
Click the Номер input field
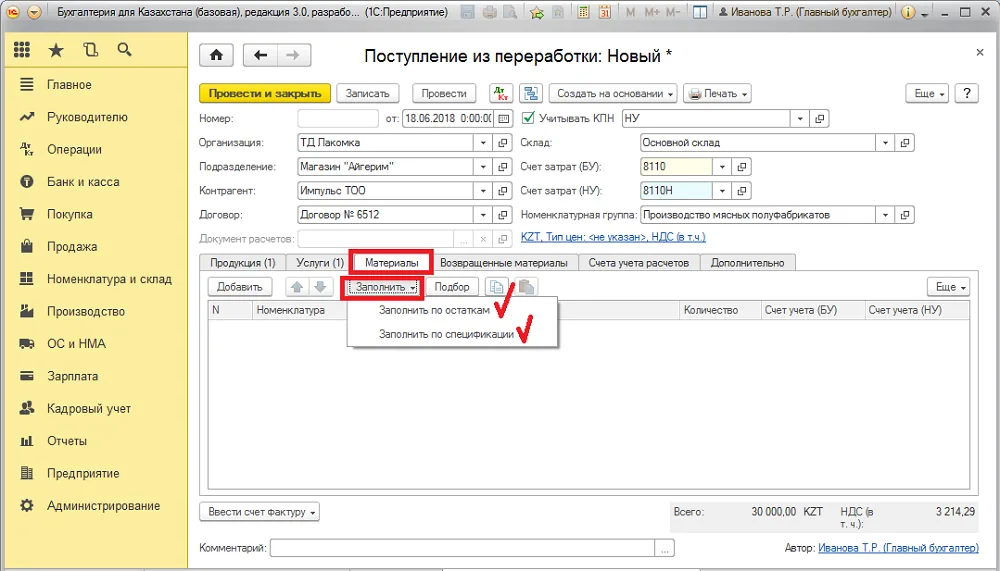[x=338, y=118]
